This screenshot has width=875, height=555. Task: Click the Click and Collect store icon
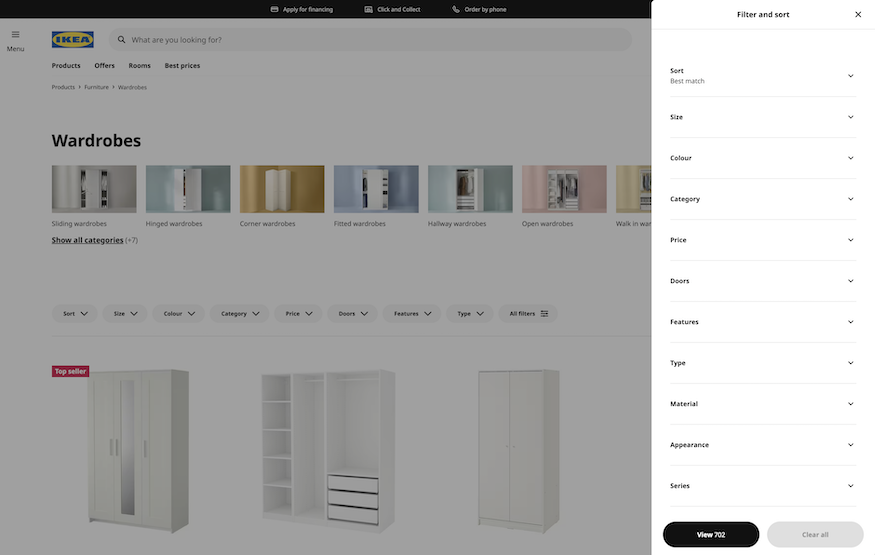pyautogui.click(x=368, y=9)
